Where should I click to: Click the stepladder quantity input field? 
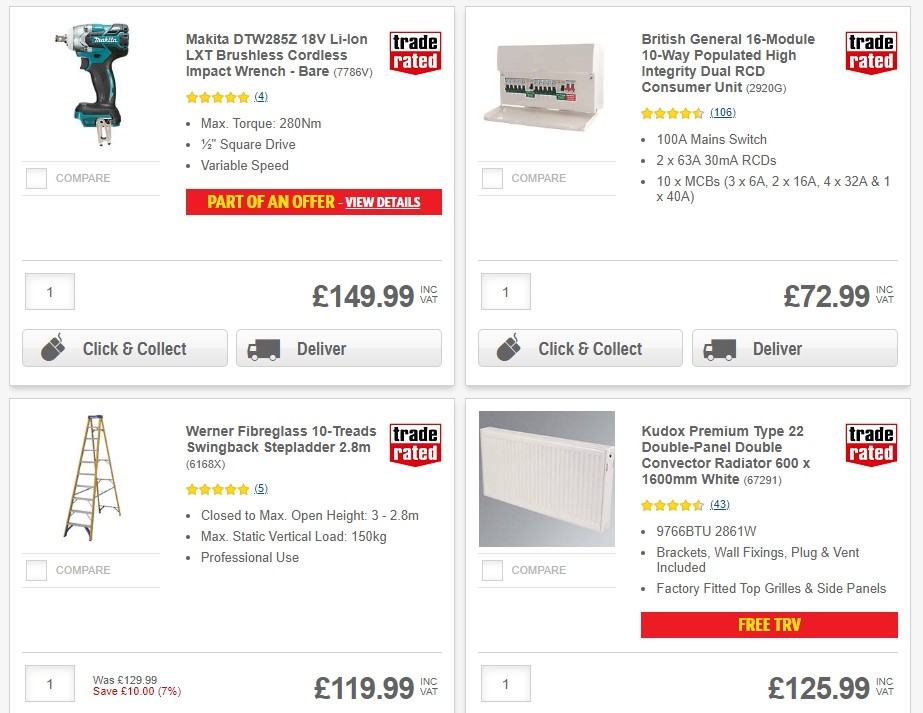(x=49, y=684)
